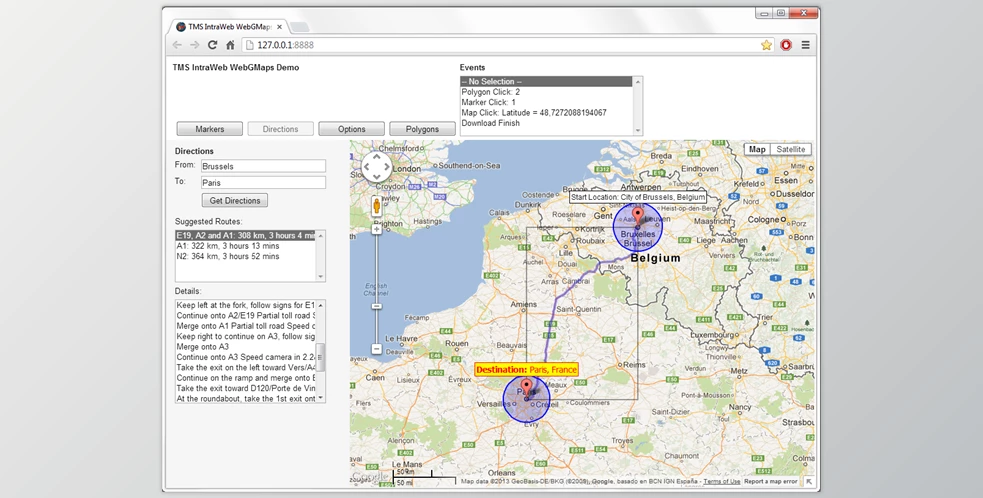983x498 pixels.
Task: Select 'Map Click: Latitude' event entry
Action: click(547, 112)
